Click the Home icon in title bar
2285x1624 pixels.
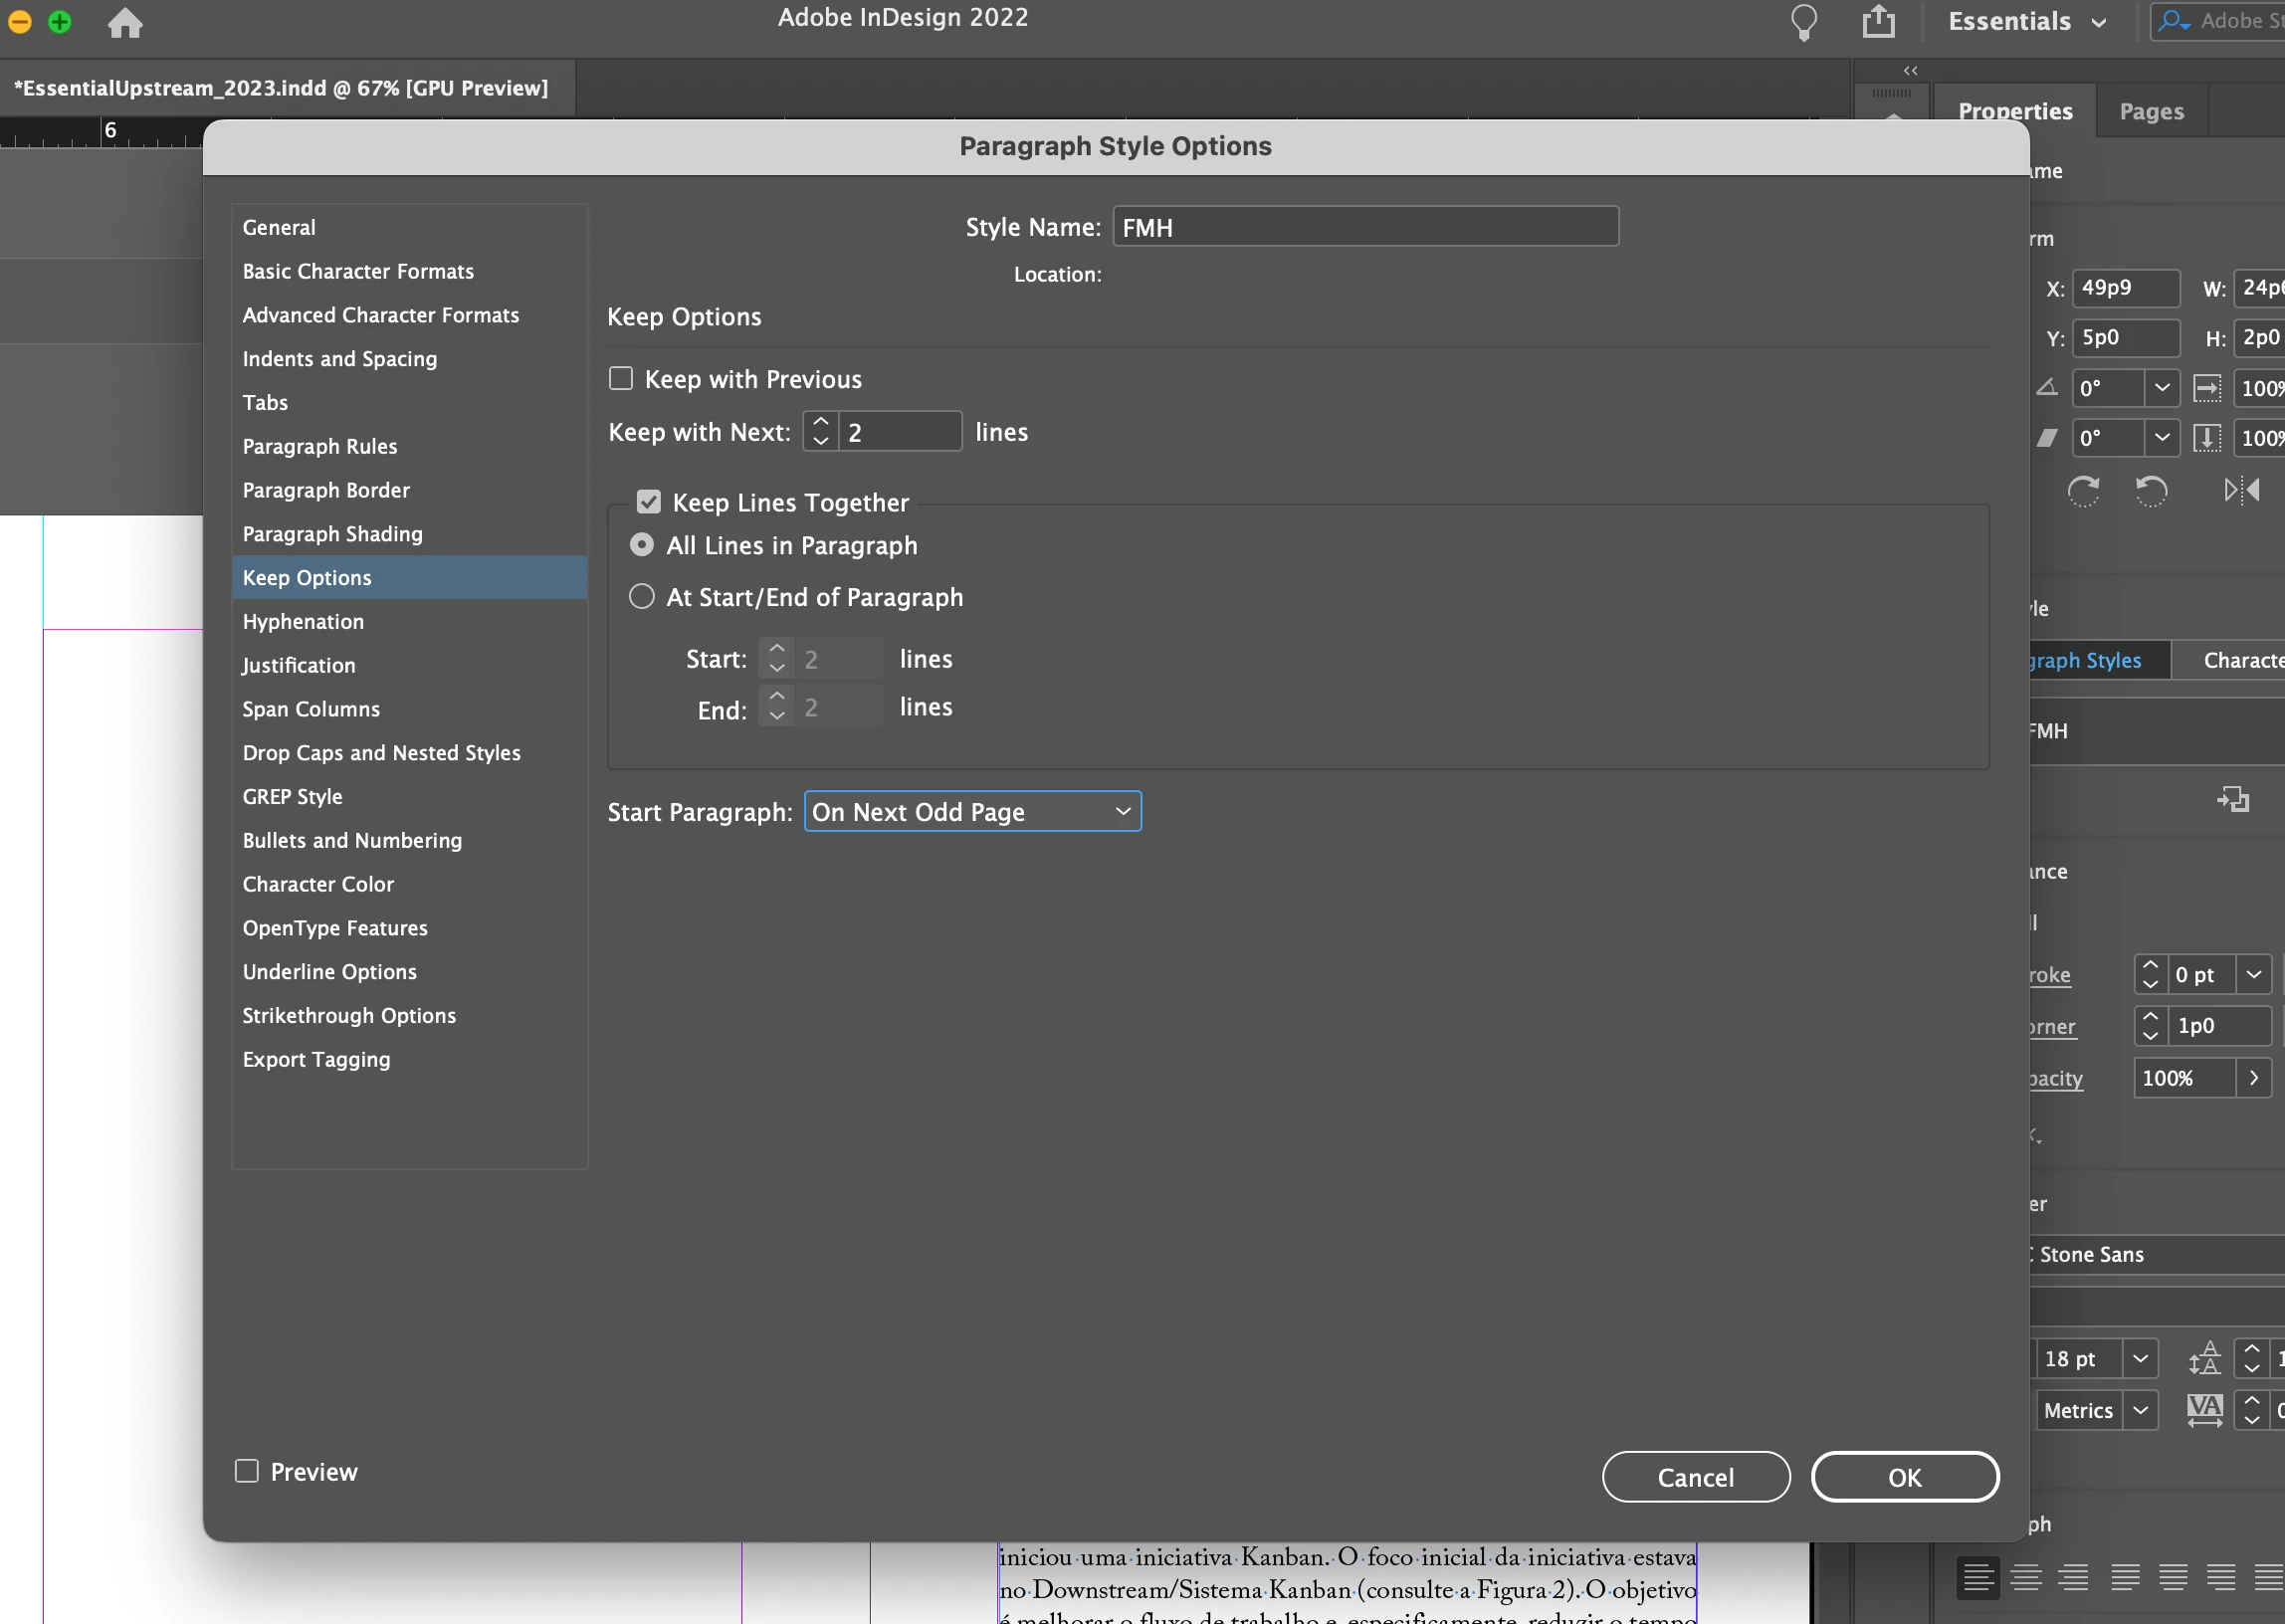[x=125, y=22]
